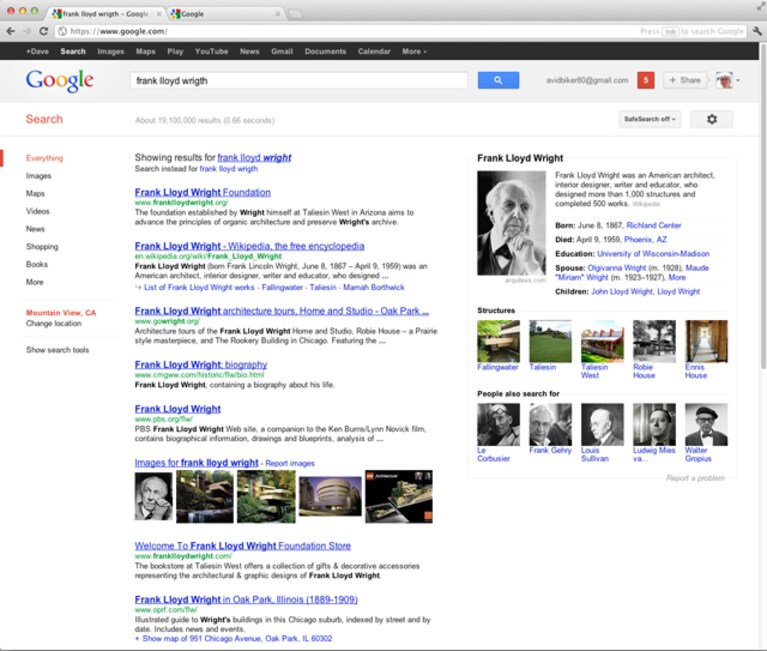The image size is (767, 651).
Task: Open the Taliesin West structure thumbnail
Action: 602,341
